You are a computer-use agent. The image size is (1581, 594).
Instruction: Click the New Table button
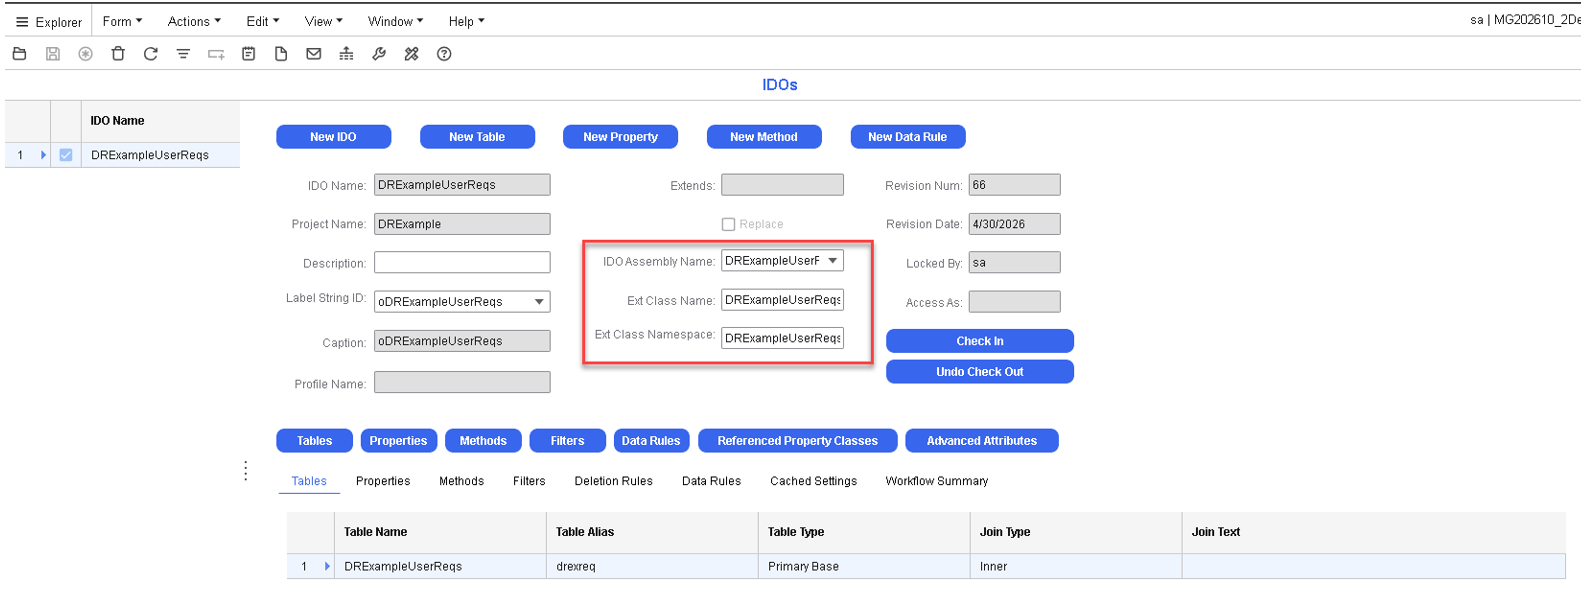(x=477, y=137)
